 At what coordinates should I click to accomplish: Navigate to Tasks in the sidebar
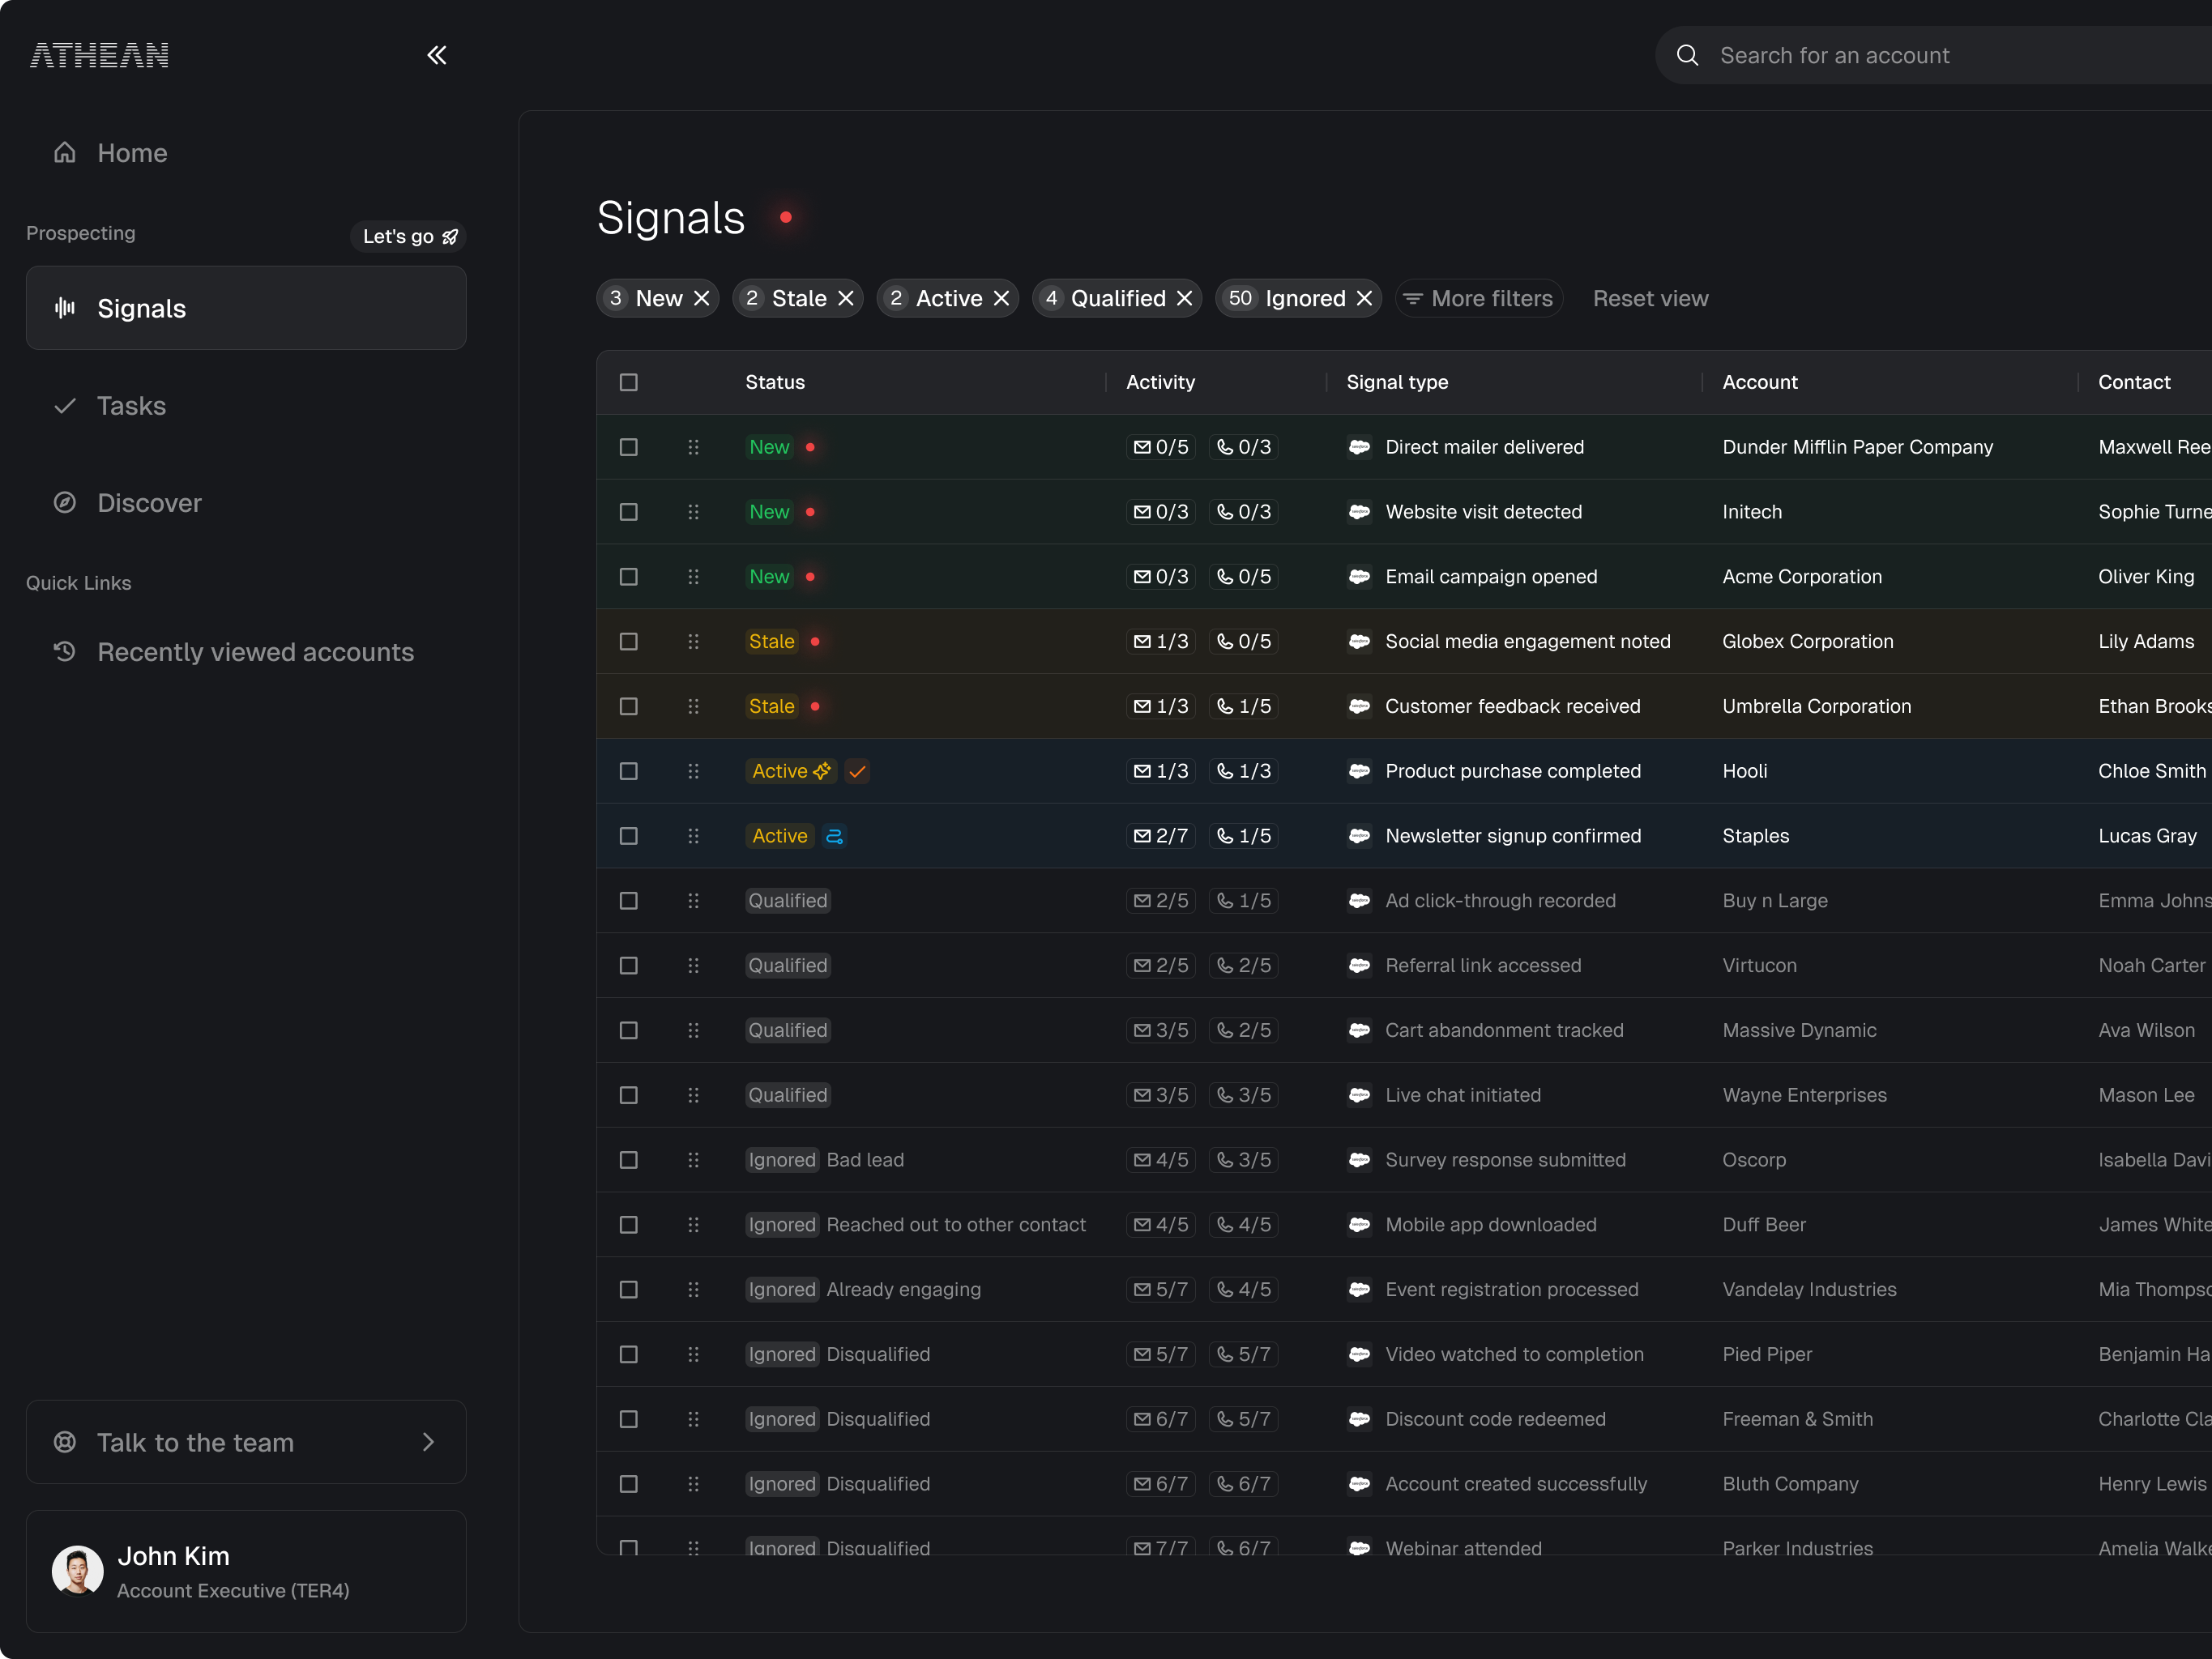131,406
